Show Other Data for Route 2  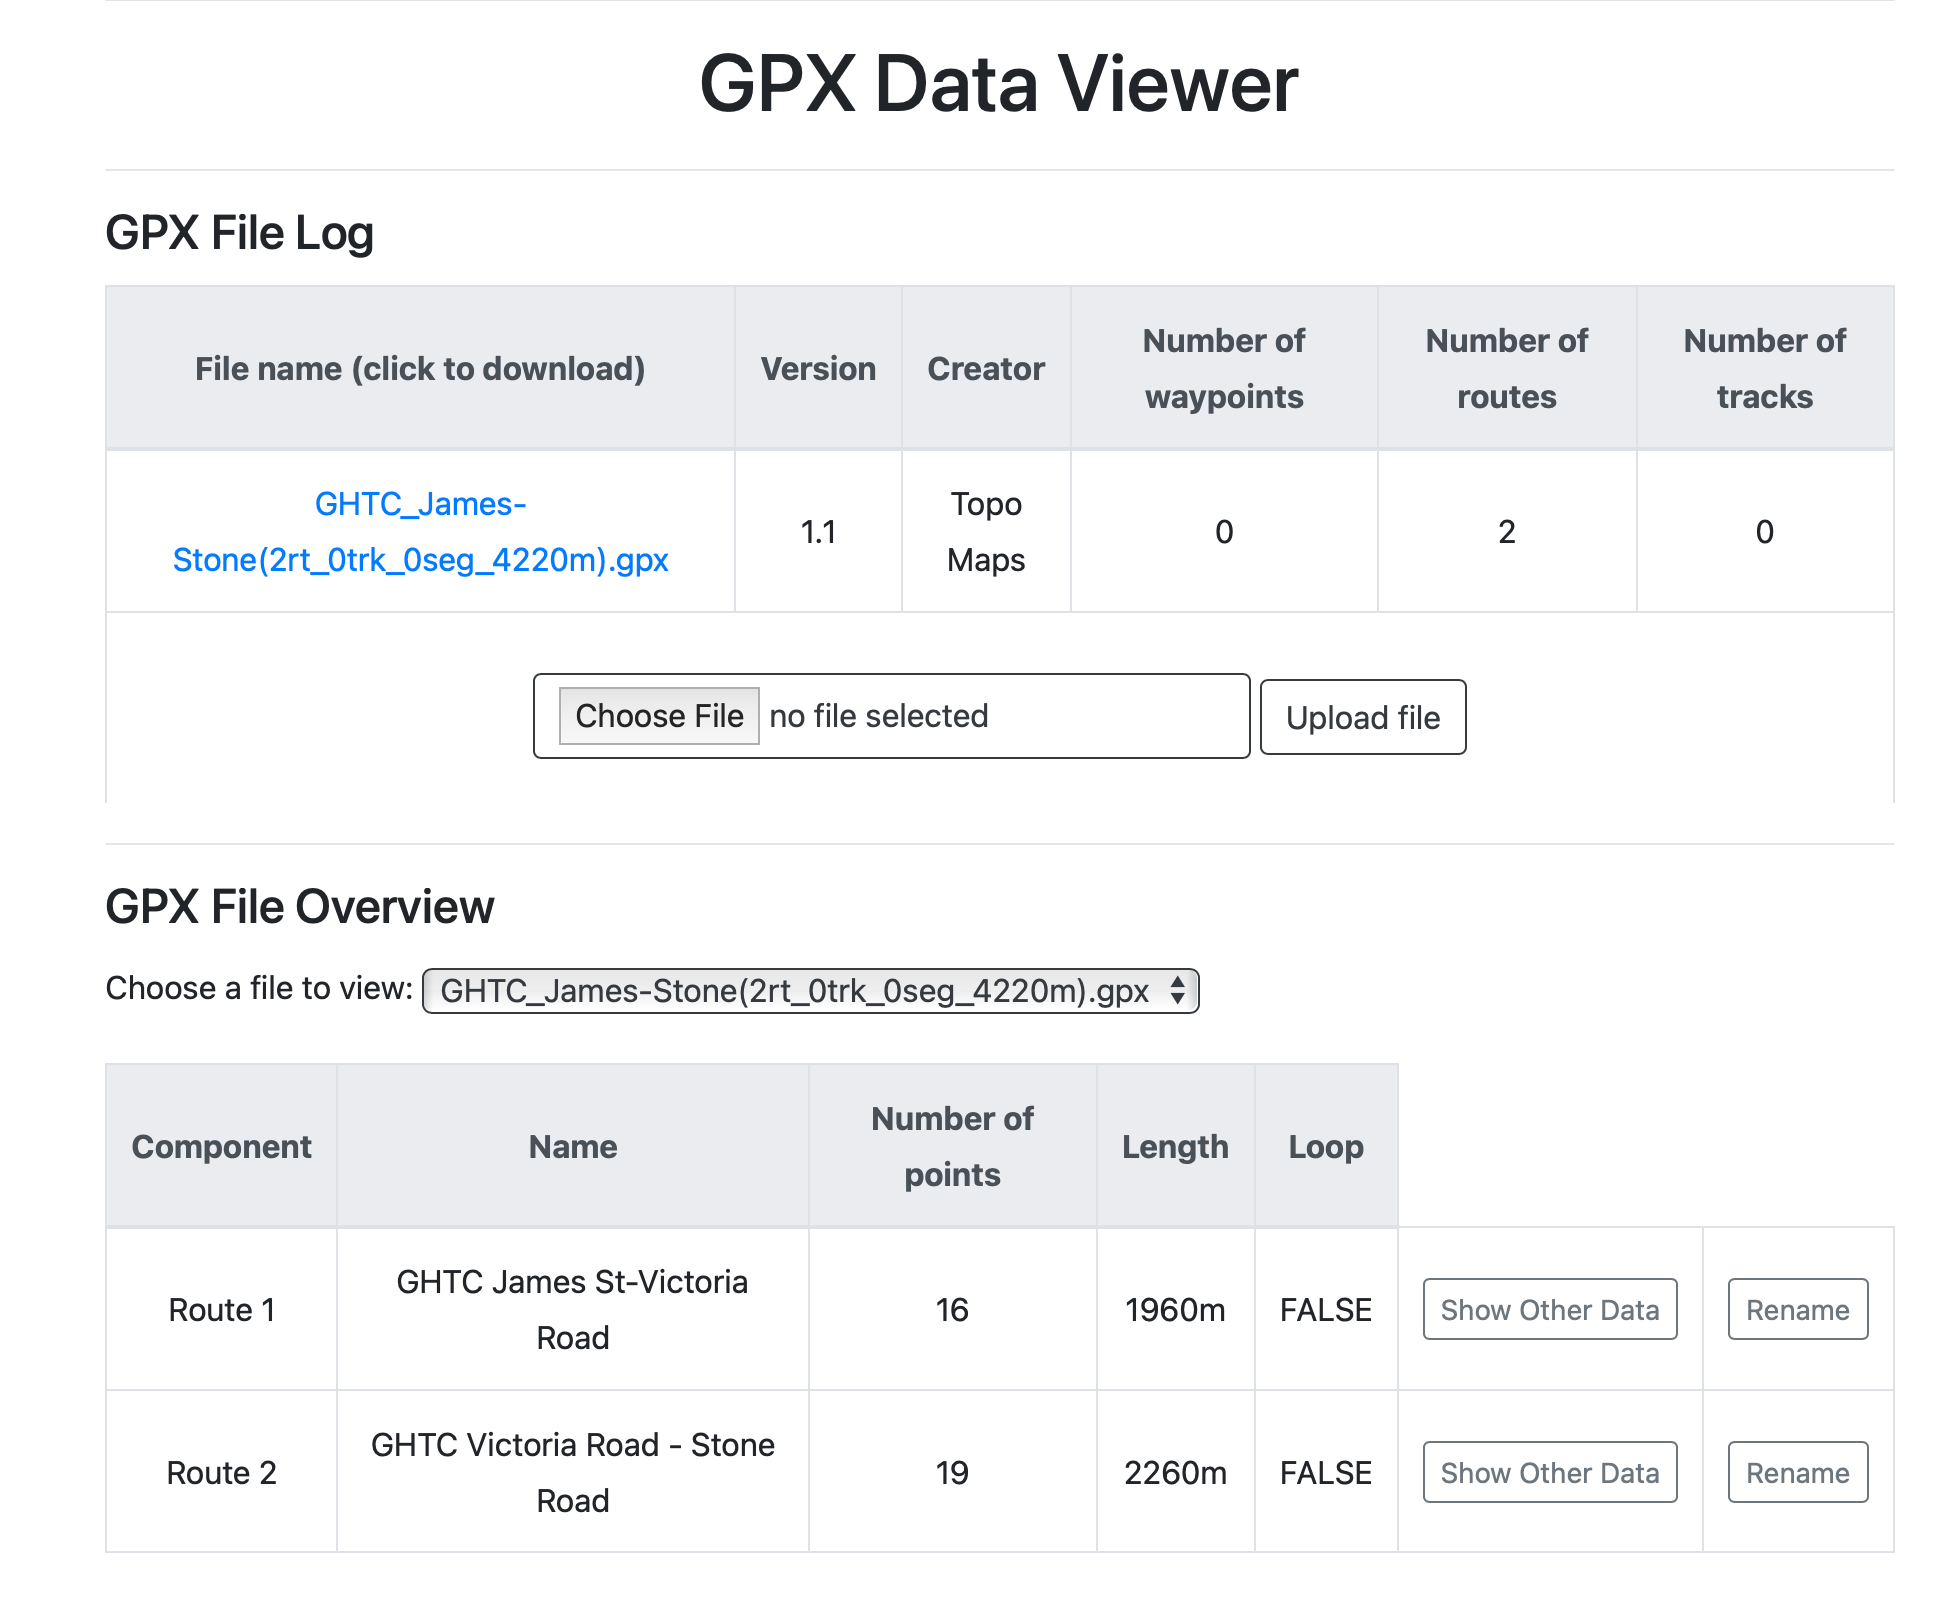tap(1549, 1472)
